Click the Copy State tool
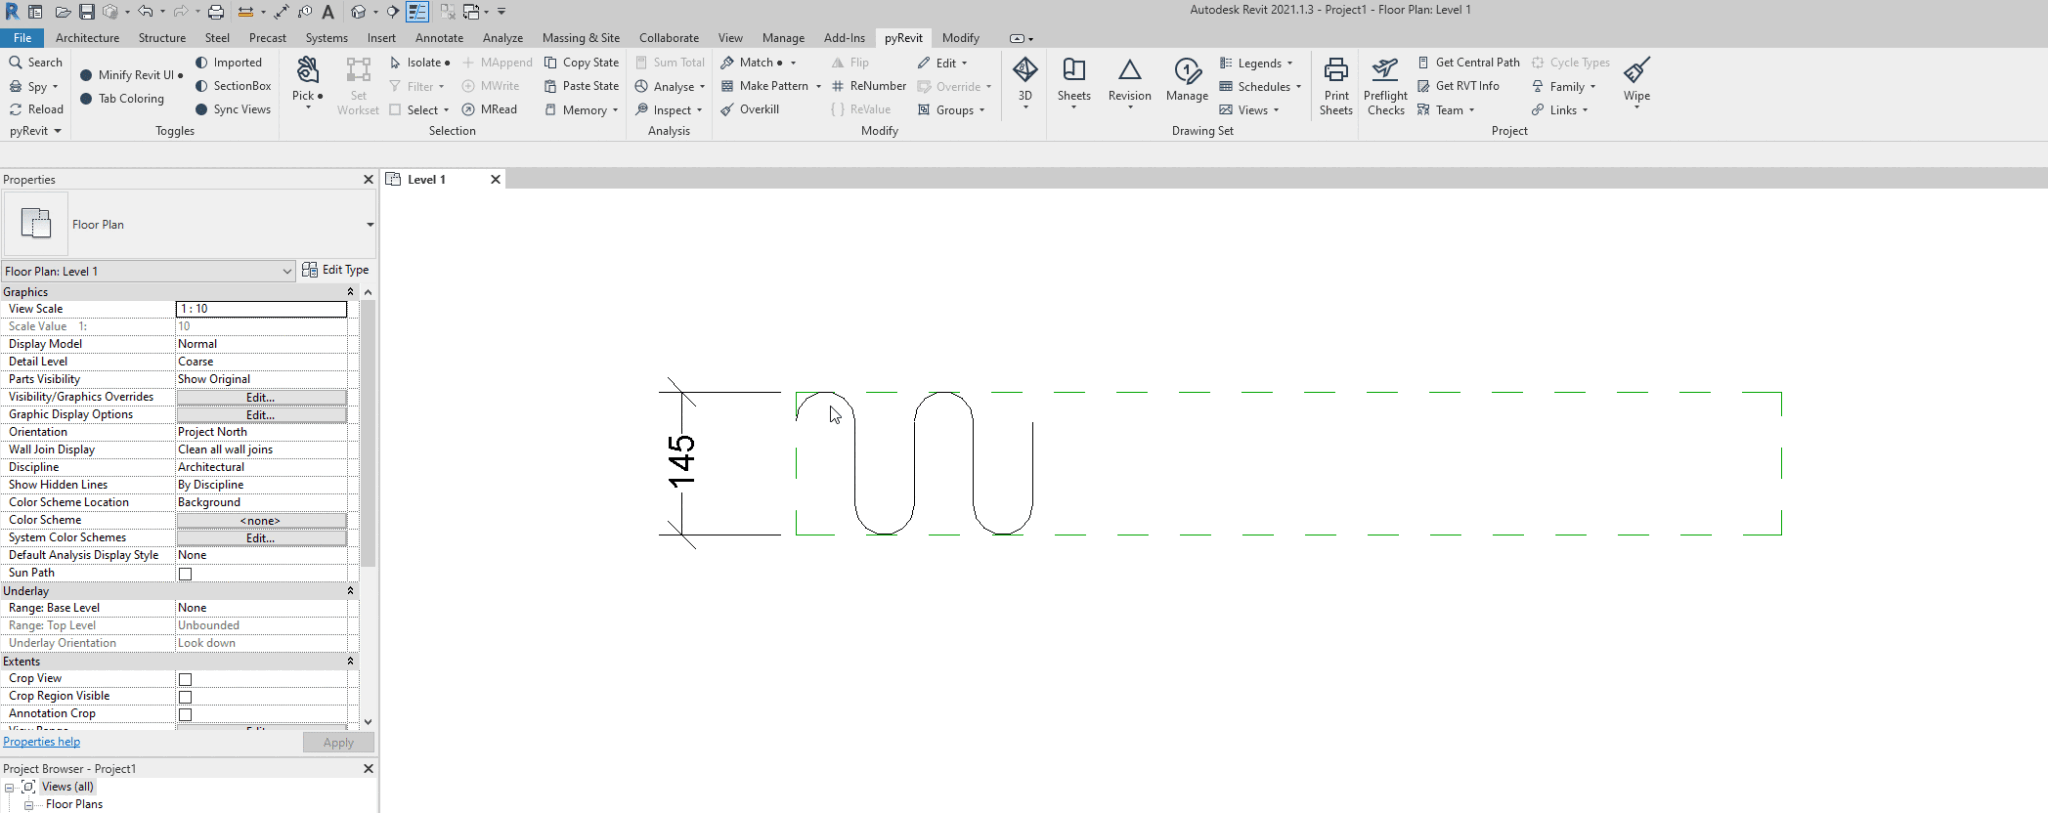Image resolution: width=2048 pixels, height=813 pixels. (581, 62)
